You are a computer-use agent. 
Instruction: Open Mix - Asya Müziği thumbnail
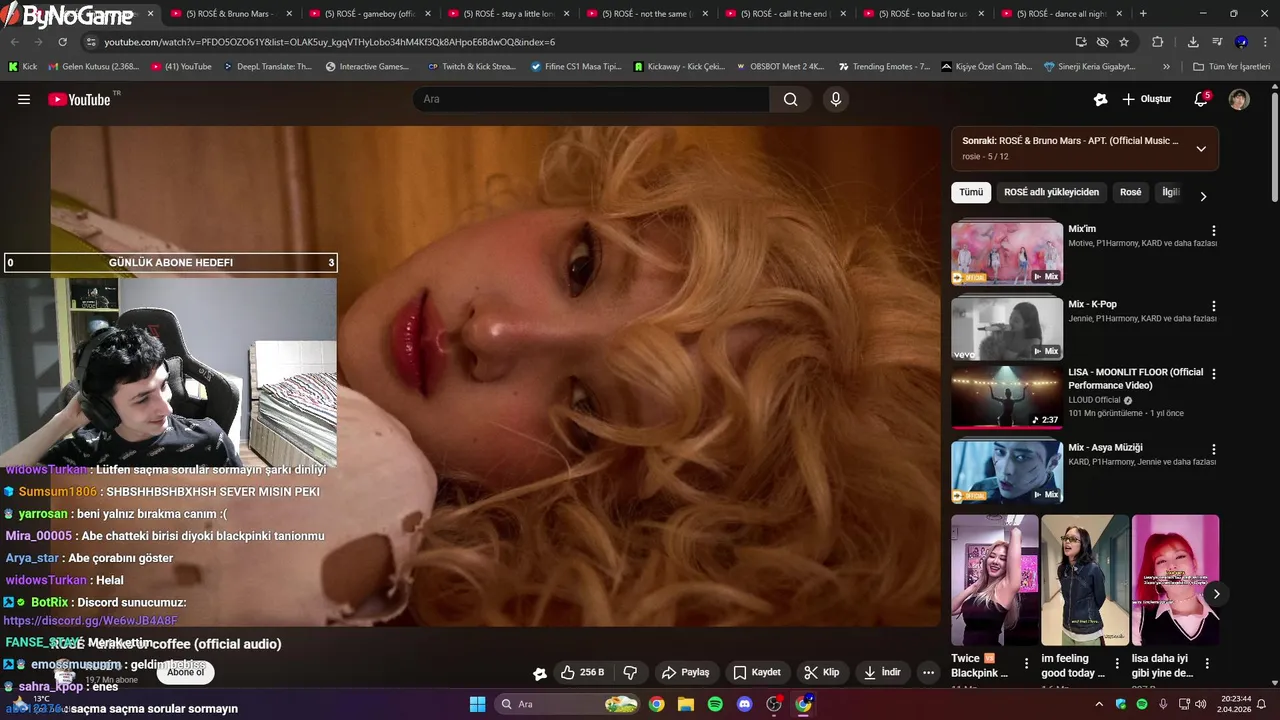click(1007, 471)
